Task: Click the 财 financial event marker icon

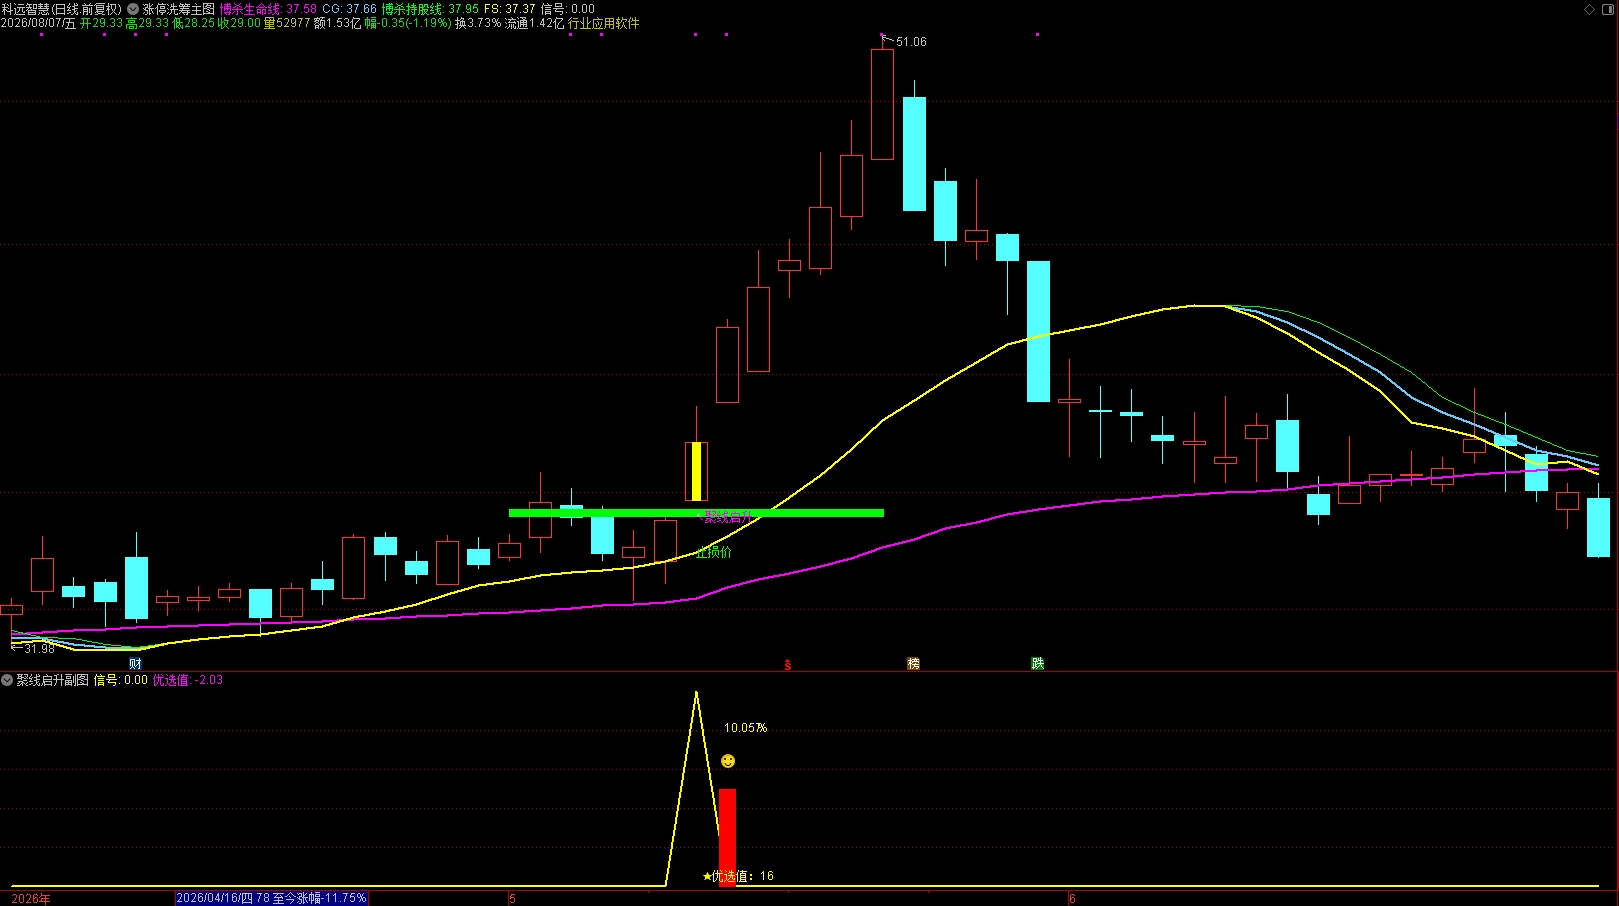Action: click(x=135, y=664)
